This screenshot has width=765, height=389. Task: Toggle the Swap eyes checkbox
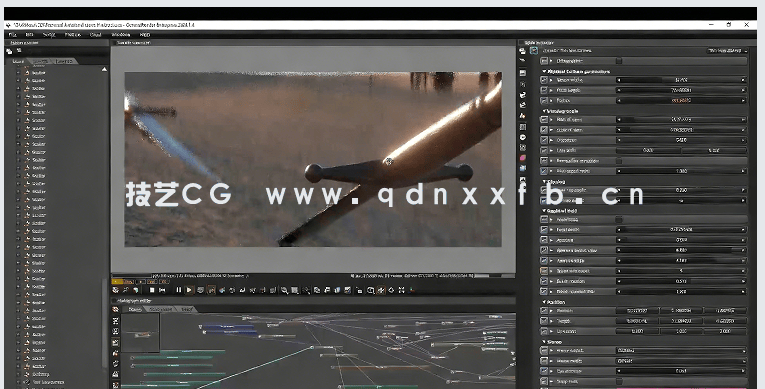coord(619,381)
